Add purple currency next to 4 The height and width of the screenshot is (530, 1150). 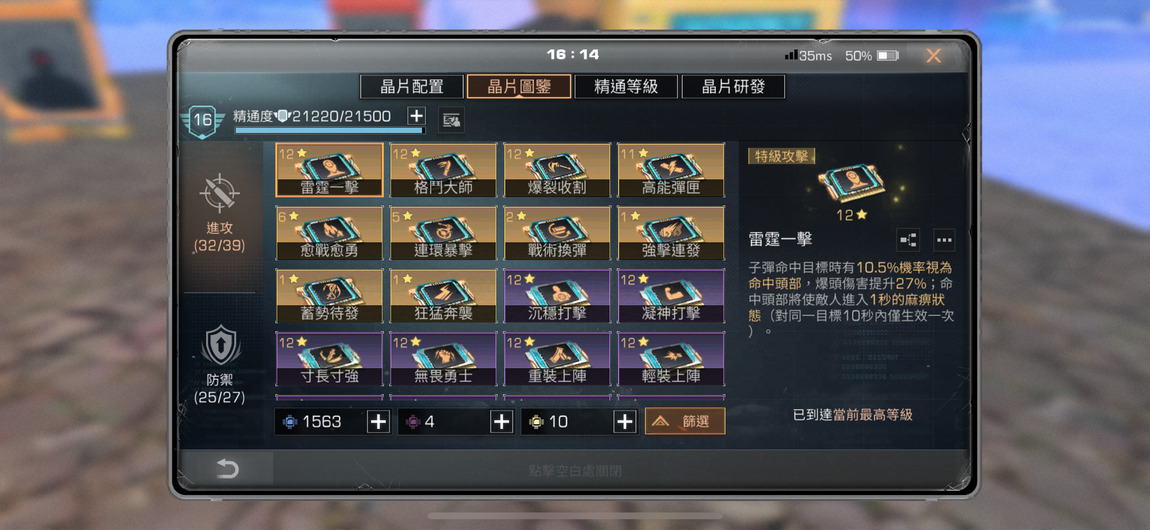coord(501,422)
